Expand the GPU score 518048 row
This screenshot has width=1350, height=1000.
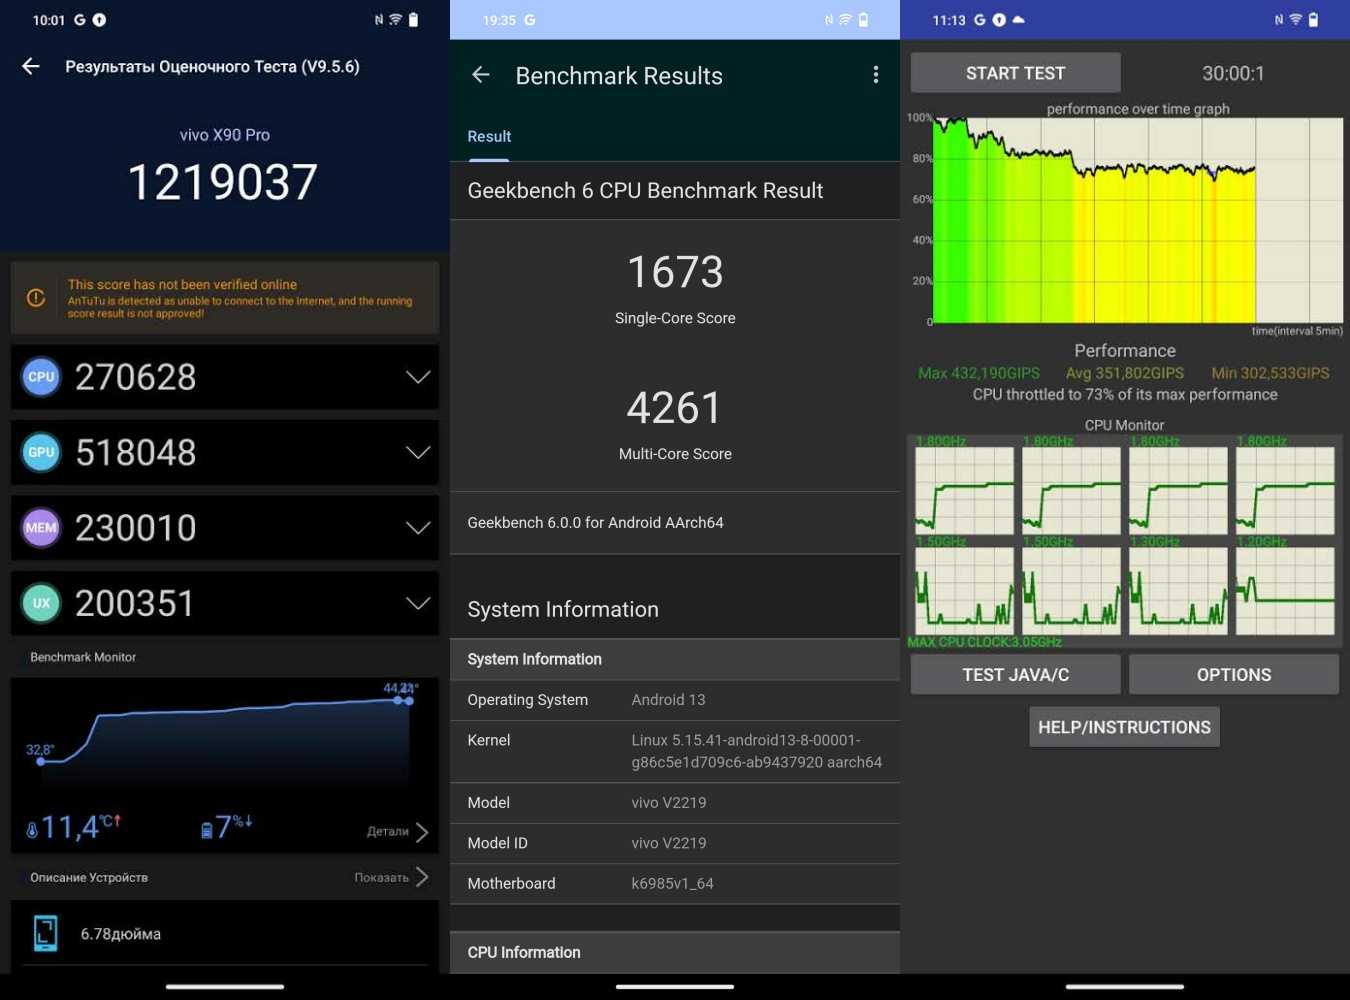[x=417, y=452]
